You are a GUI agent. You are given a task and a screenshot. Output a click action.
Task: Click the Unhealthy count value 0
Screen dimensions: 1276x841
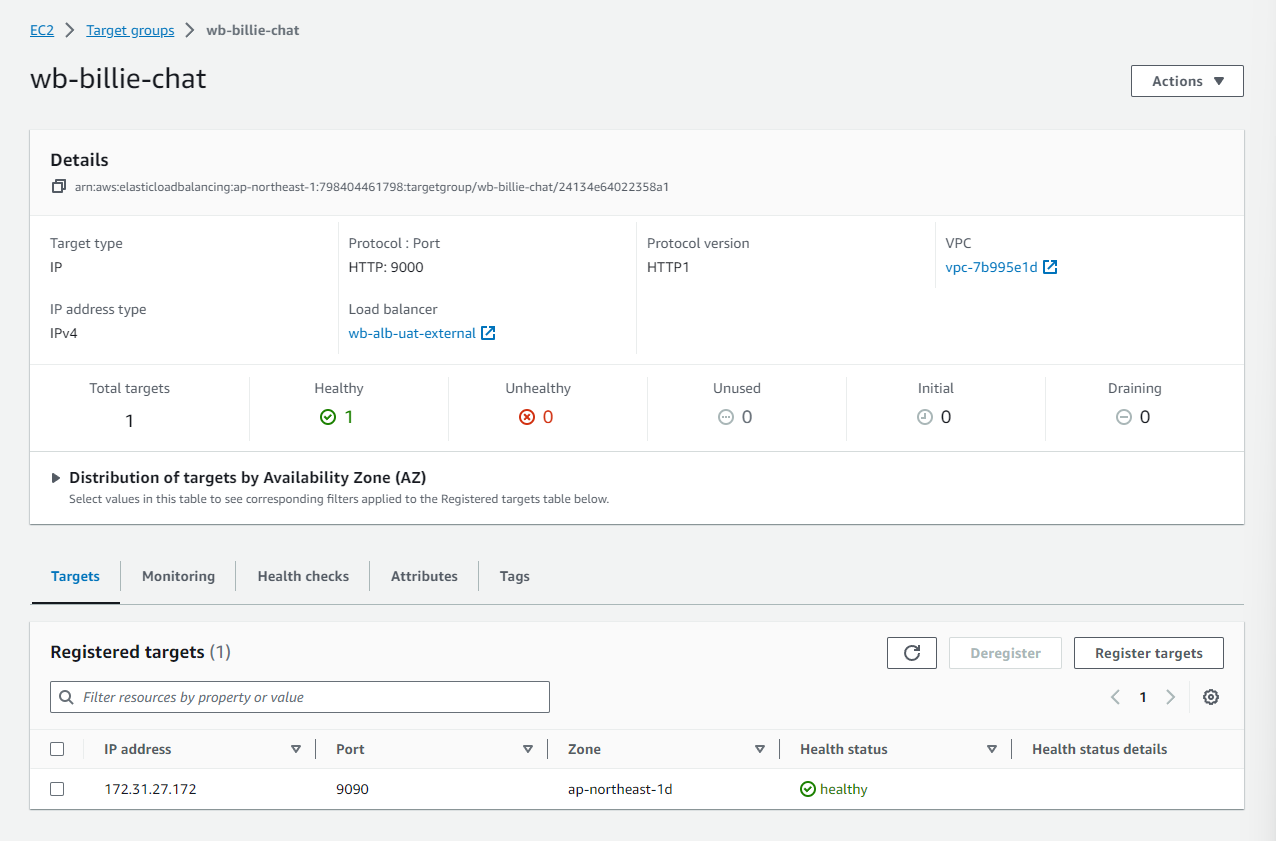(548, 417)
